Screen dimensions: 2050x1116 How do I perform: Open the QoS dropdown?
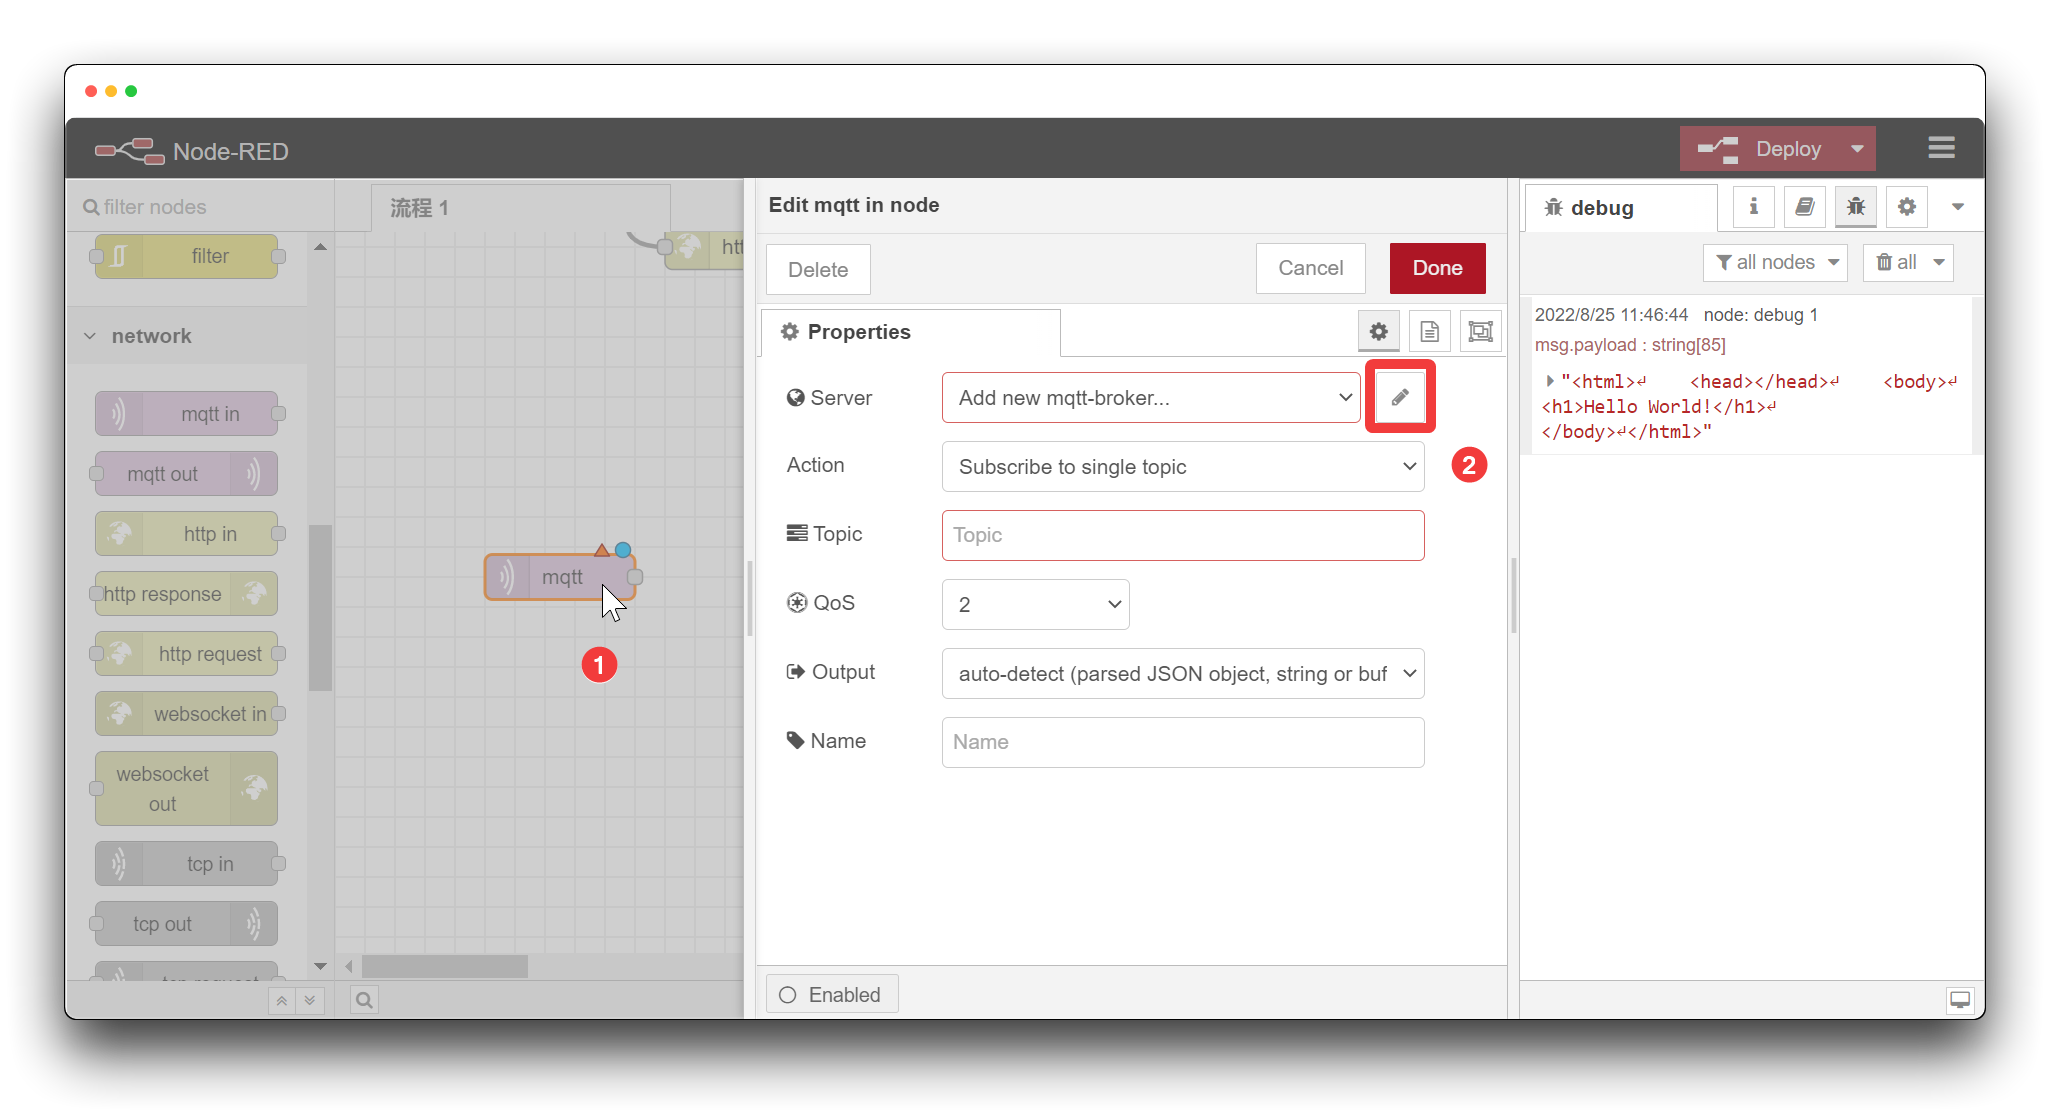click(x=1036, y=605)
